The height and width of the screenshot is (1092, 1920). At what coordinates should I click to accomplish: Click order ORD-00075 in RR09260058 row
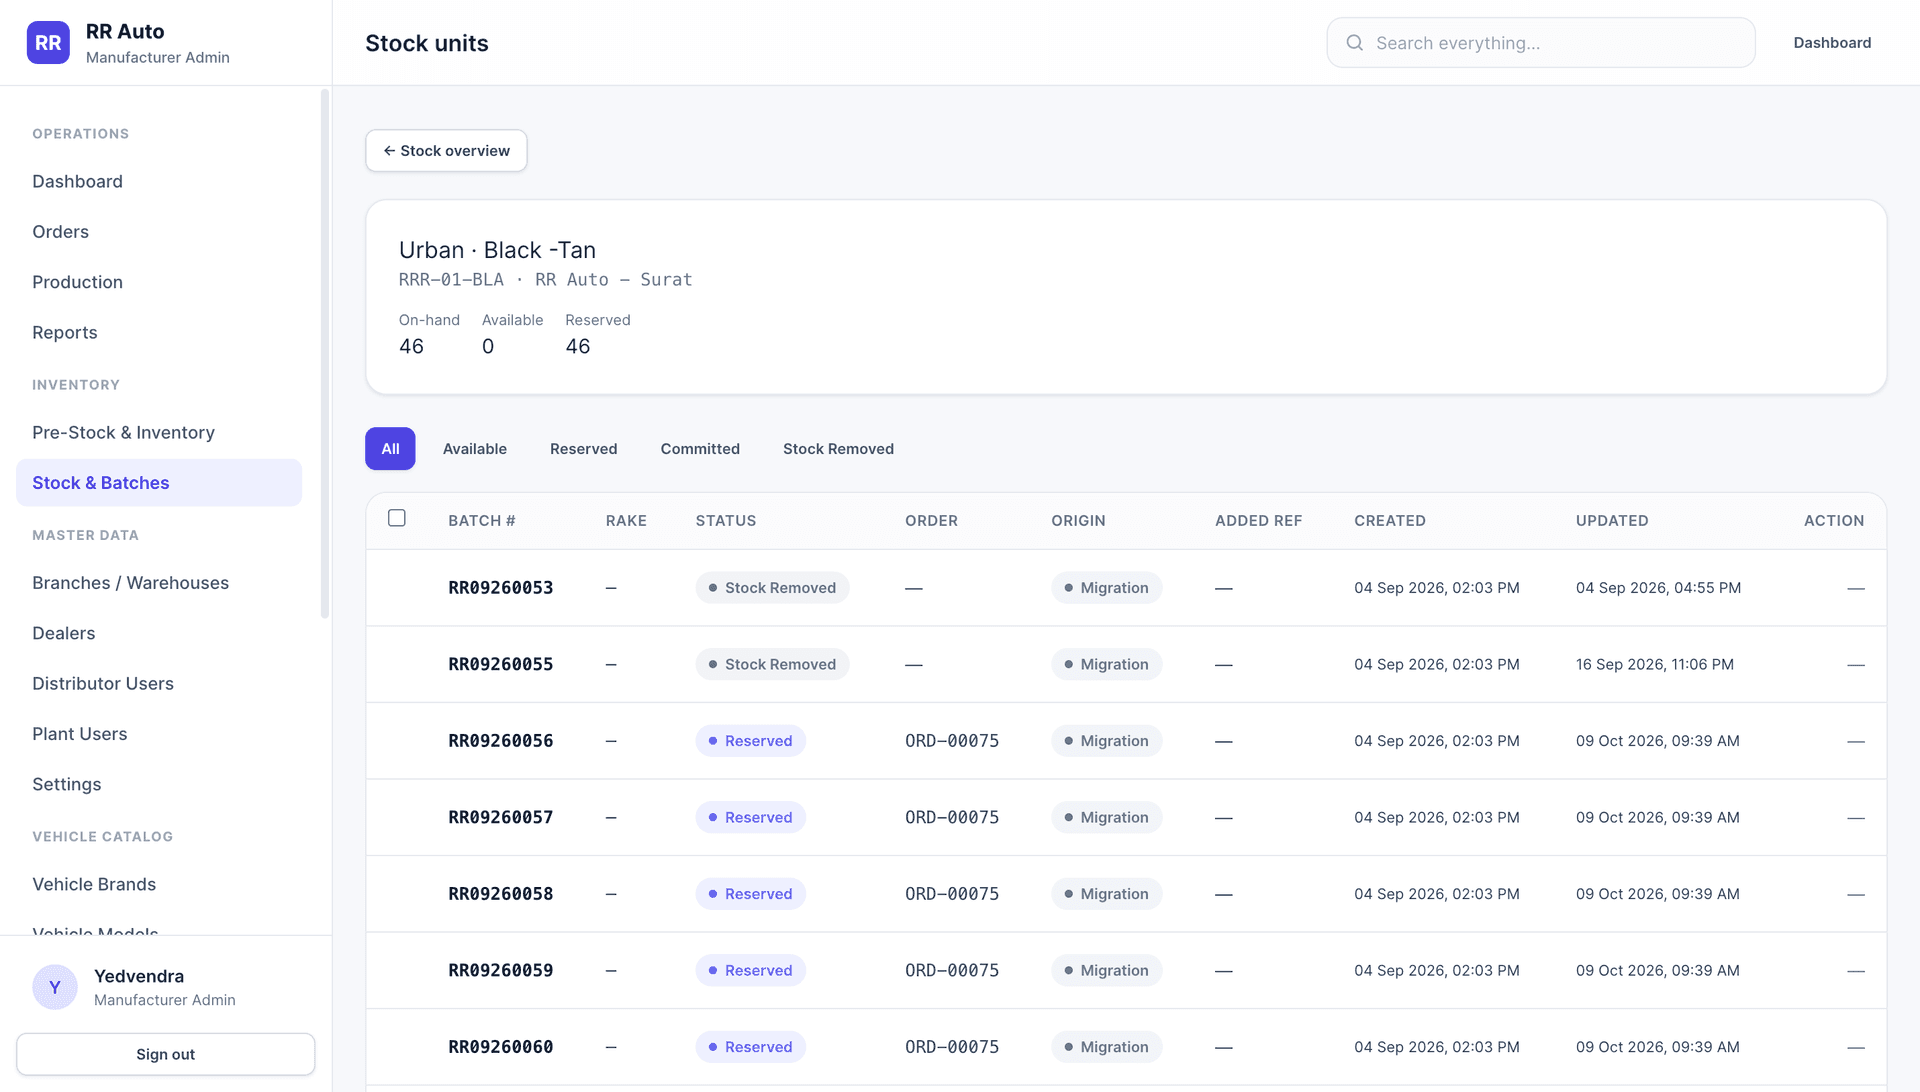tap(952, 894)
